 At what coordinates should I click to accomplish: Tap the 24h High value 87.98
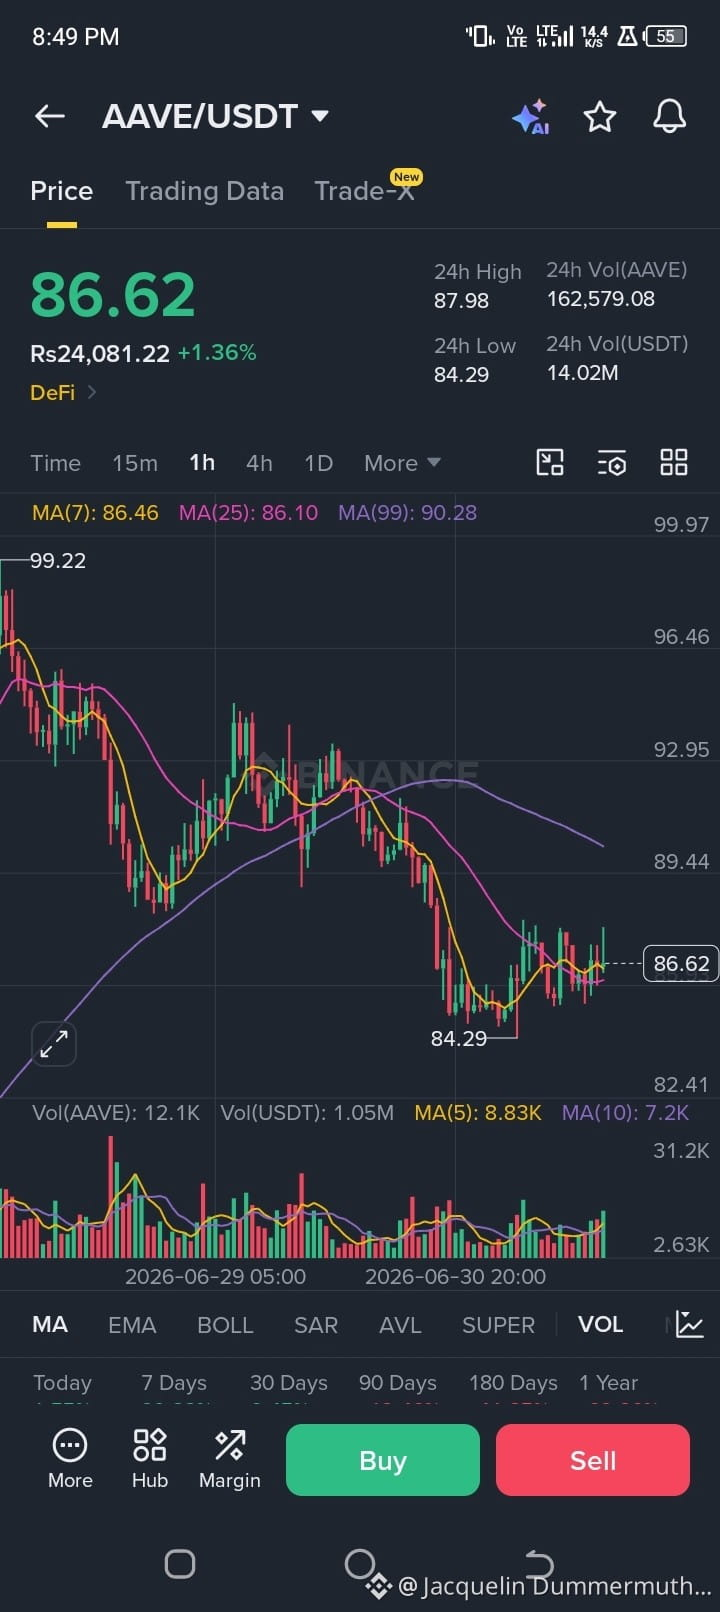(461, 300)
